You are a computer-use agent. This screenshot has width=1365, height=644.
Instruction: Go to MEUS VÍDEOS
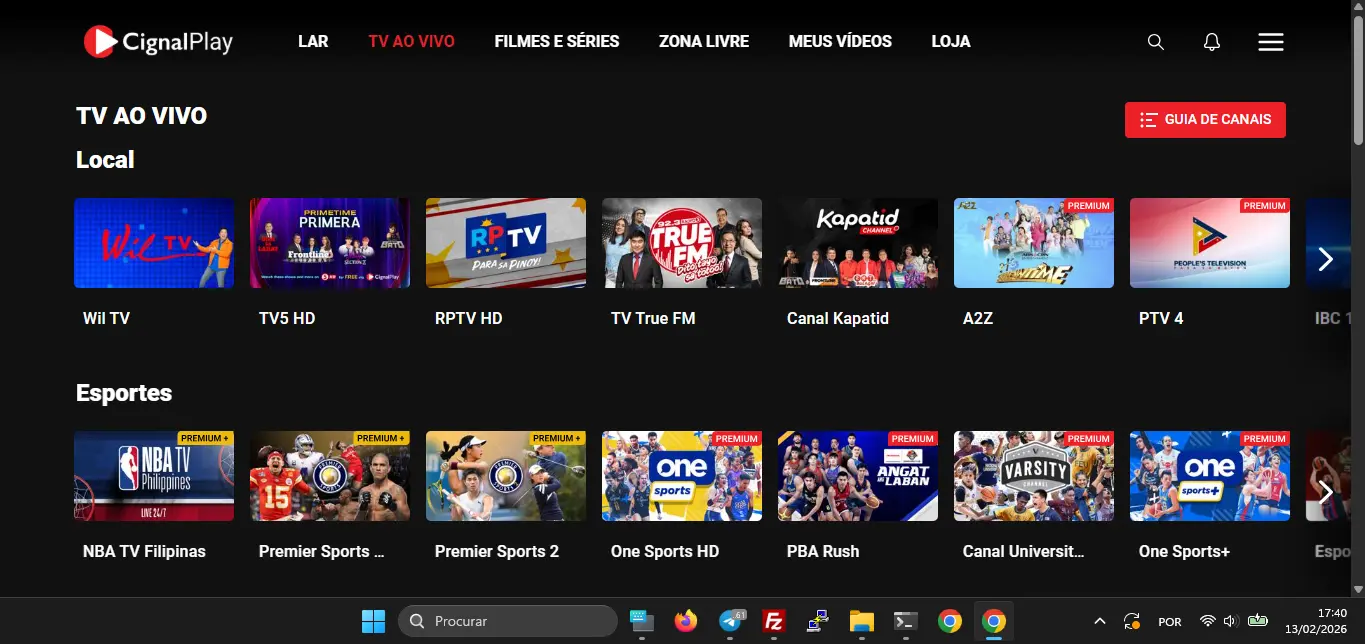pos(840,42)
